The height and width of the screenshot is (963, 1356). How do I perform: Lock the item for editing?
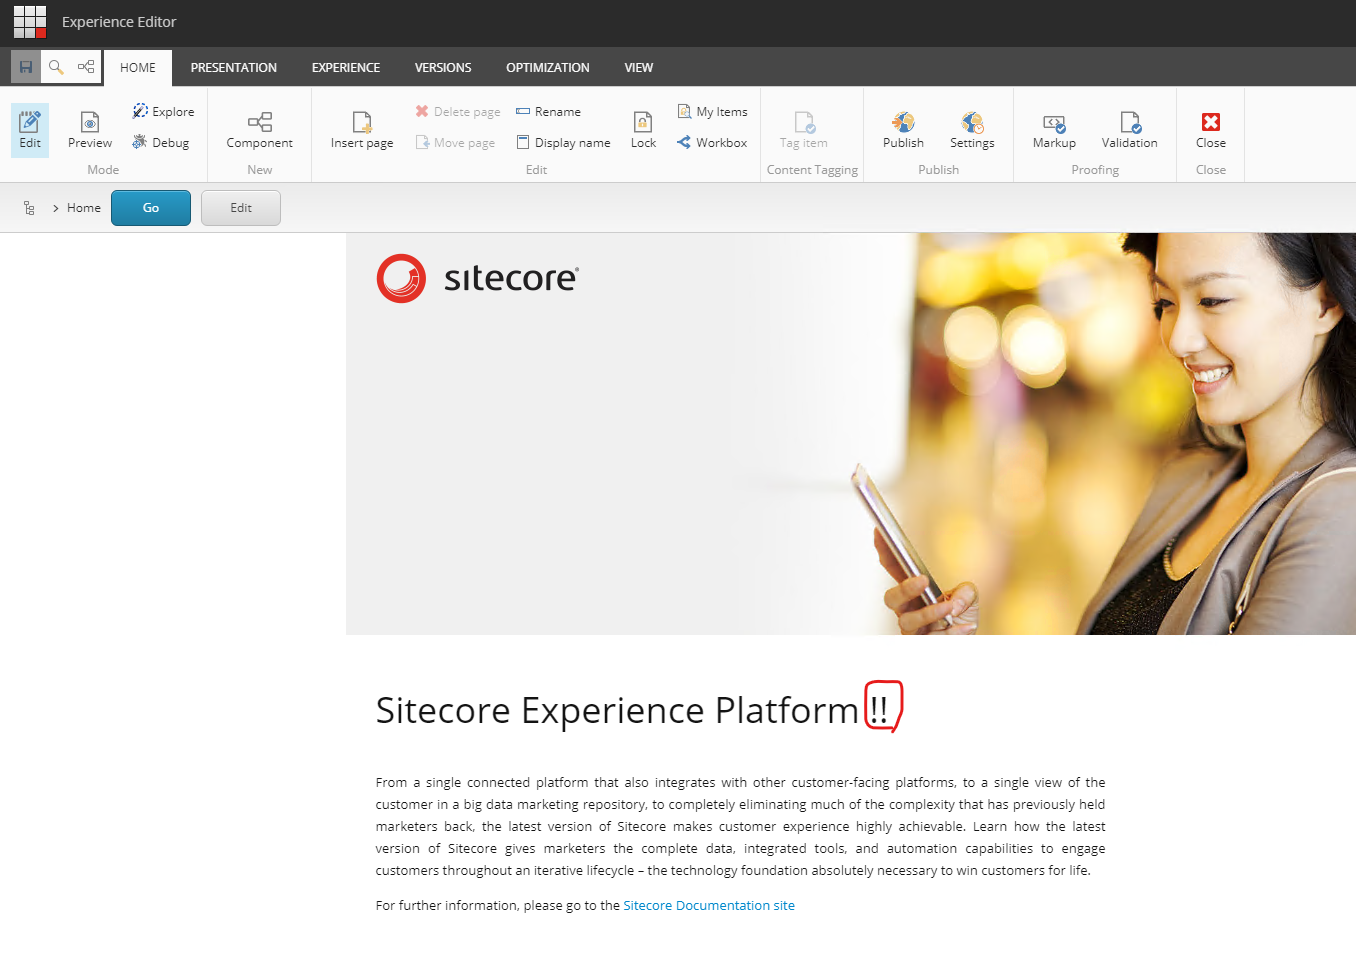coord(643,130)
